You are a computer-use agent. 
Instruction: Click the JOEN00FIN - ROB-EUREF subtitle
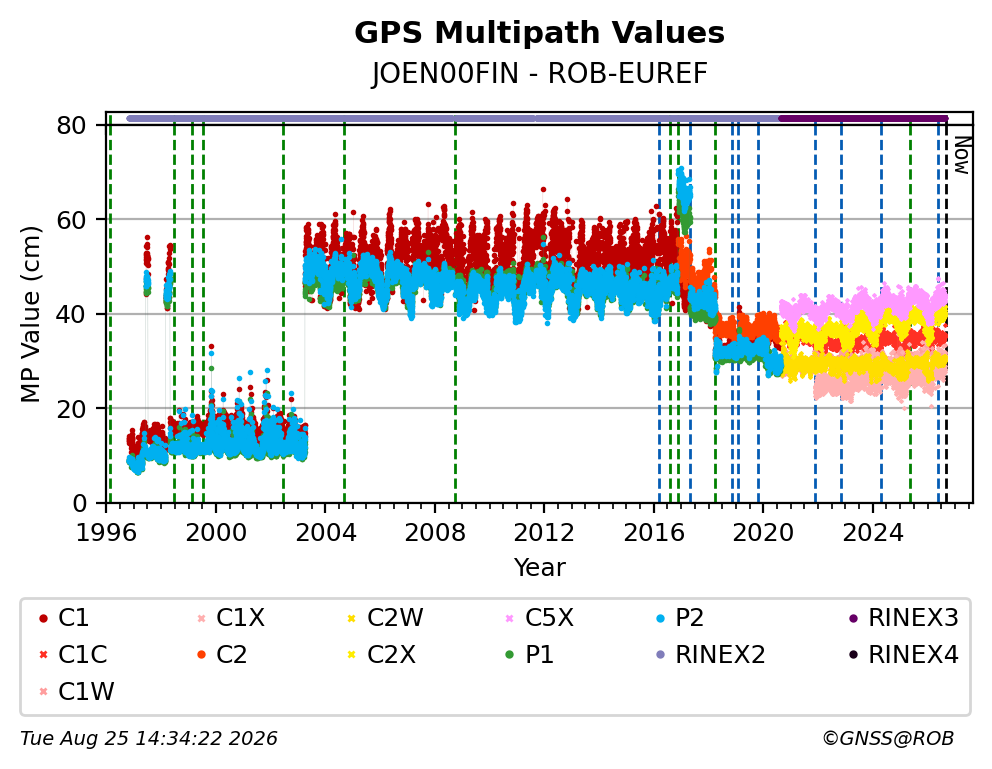539,74
